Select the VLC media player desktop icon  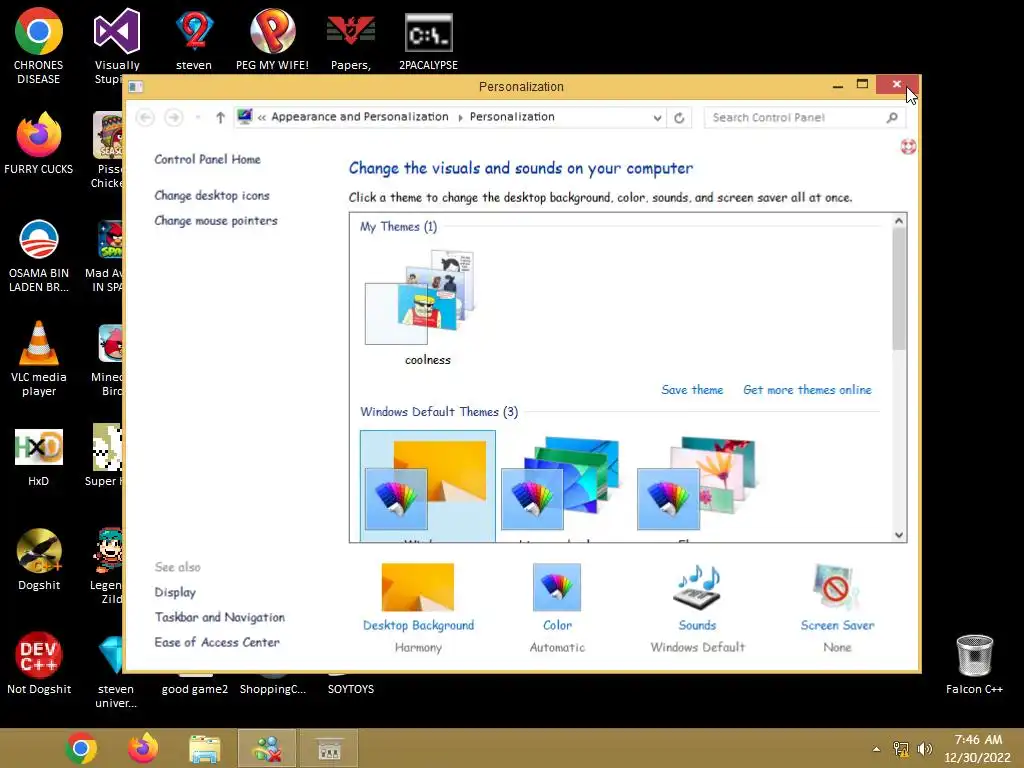point(39,359)
